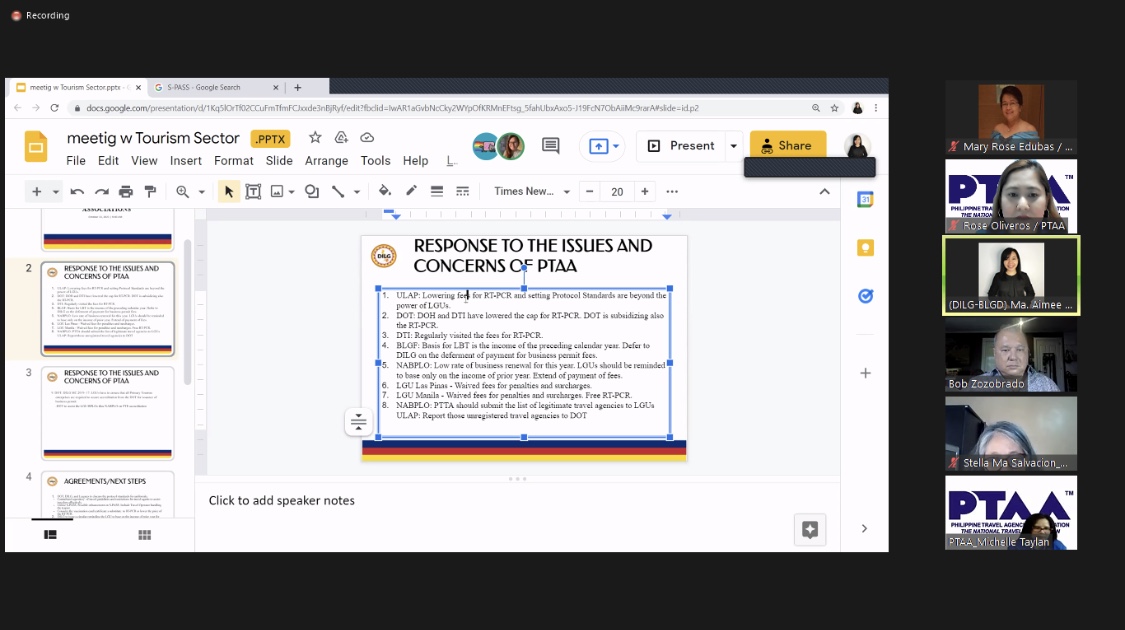Viewport: 1125px width, 630px height.
Task: Click the Present button
Action: click(x=682, y=146)
